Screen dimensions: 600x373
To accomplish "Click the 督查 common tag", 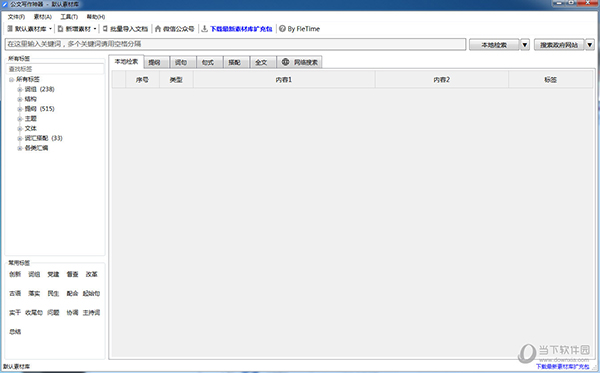I will coord(72,274).
